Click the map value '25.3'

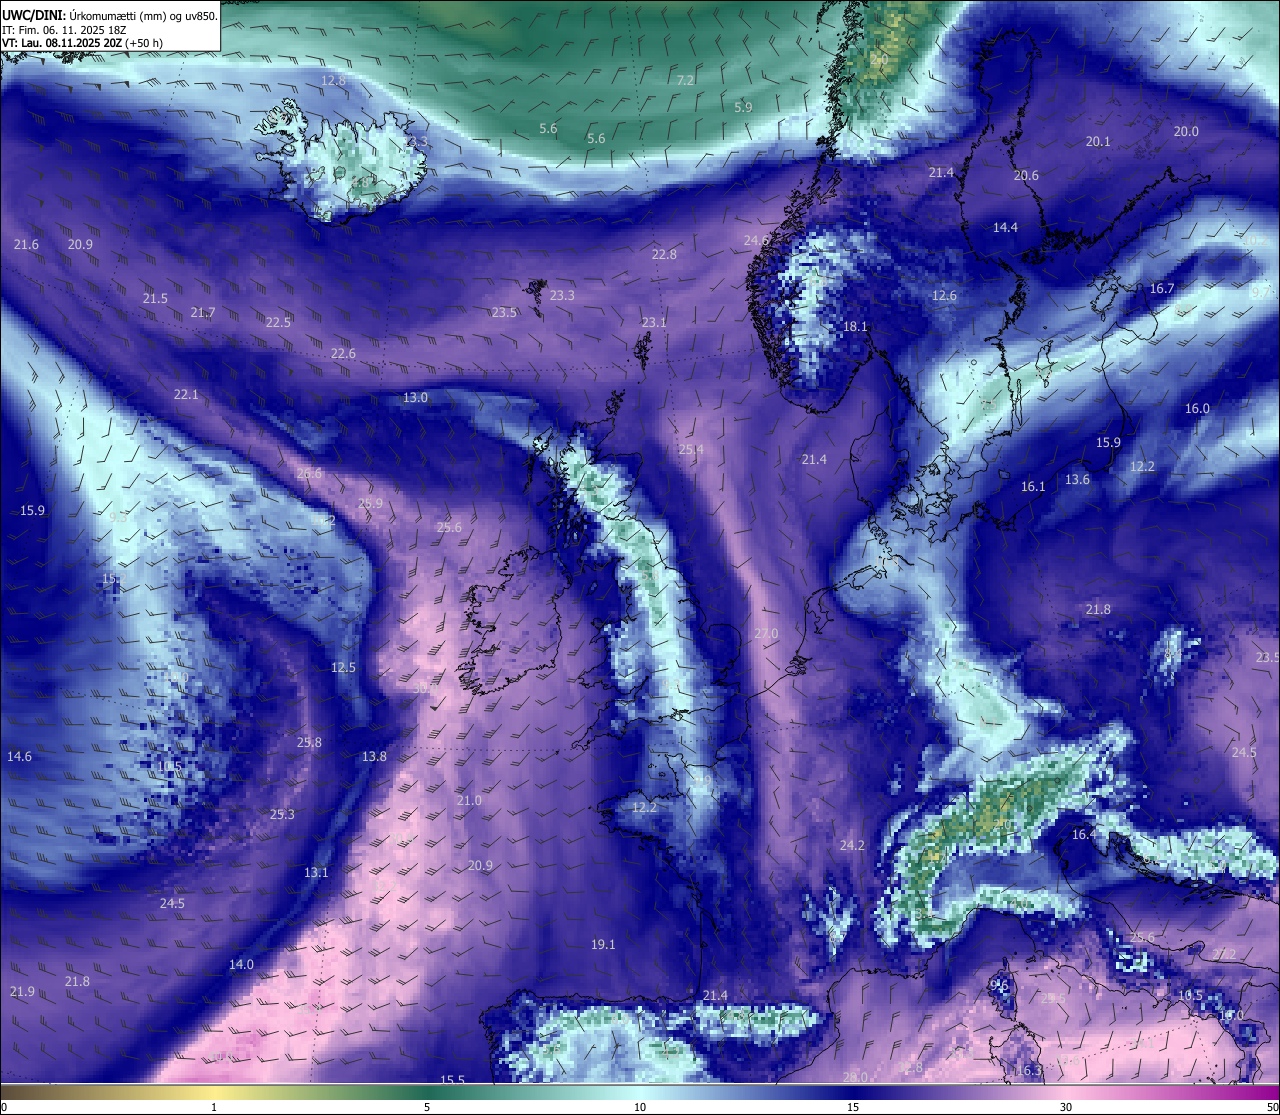(282, 815)
